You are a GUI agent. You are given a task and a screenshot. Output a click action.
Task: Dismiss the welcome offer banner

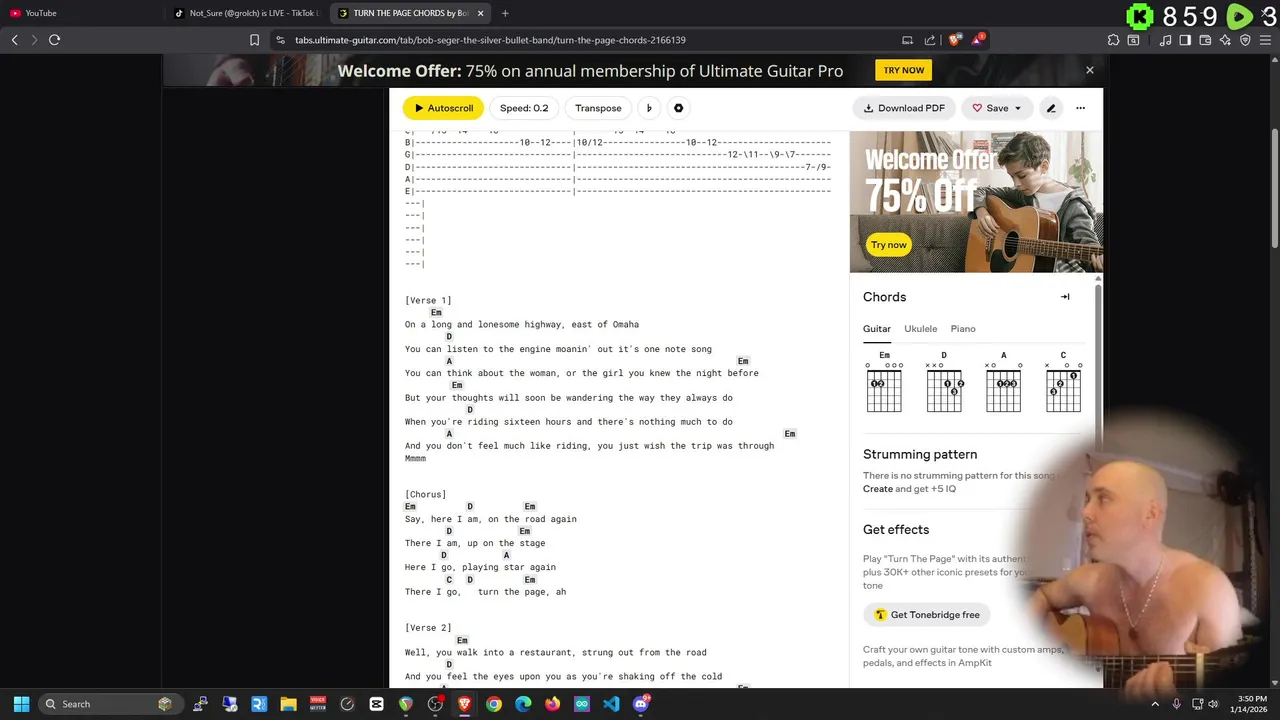pyautogui.click(x=1090, y=70)
